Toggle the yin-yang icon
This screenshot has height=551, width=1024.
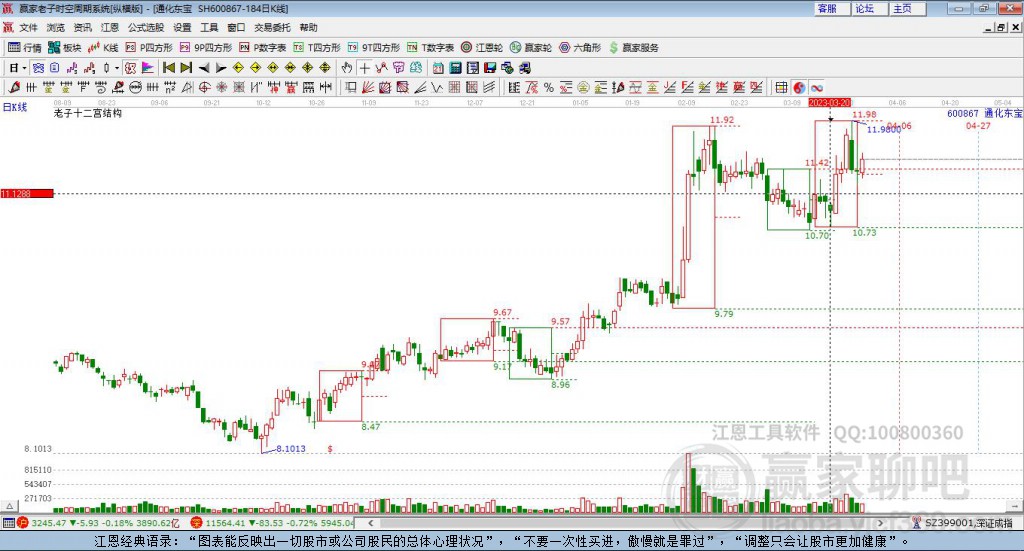[x=799, y=87]
